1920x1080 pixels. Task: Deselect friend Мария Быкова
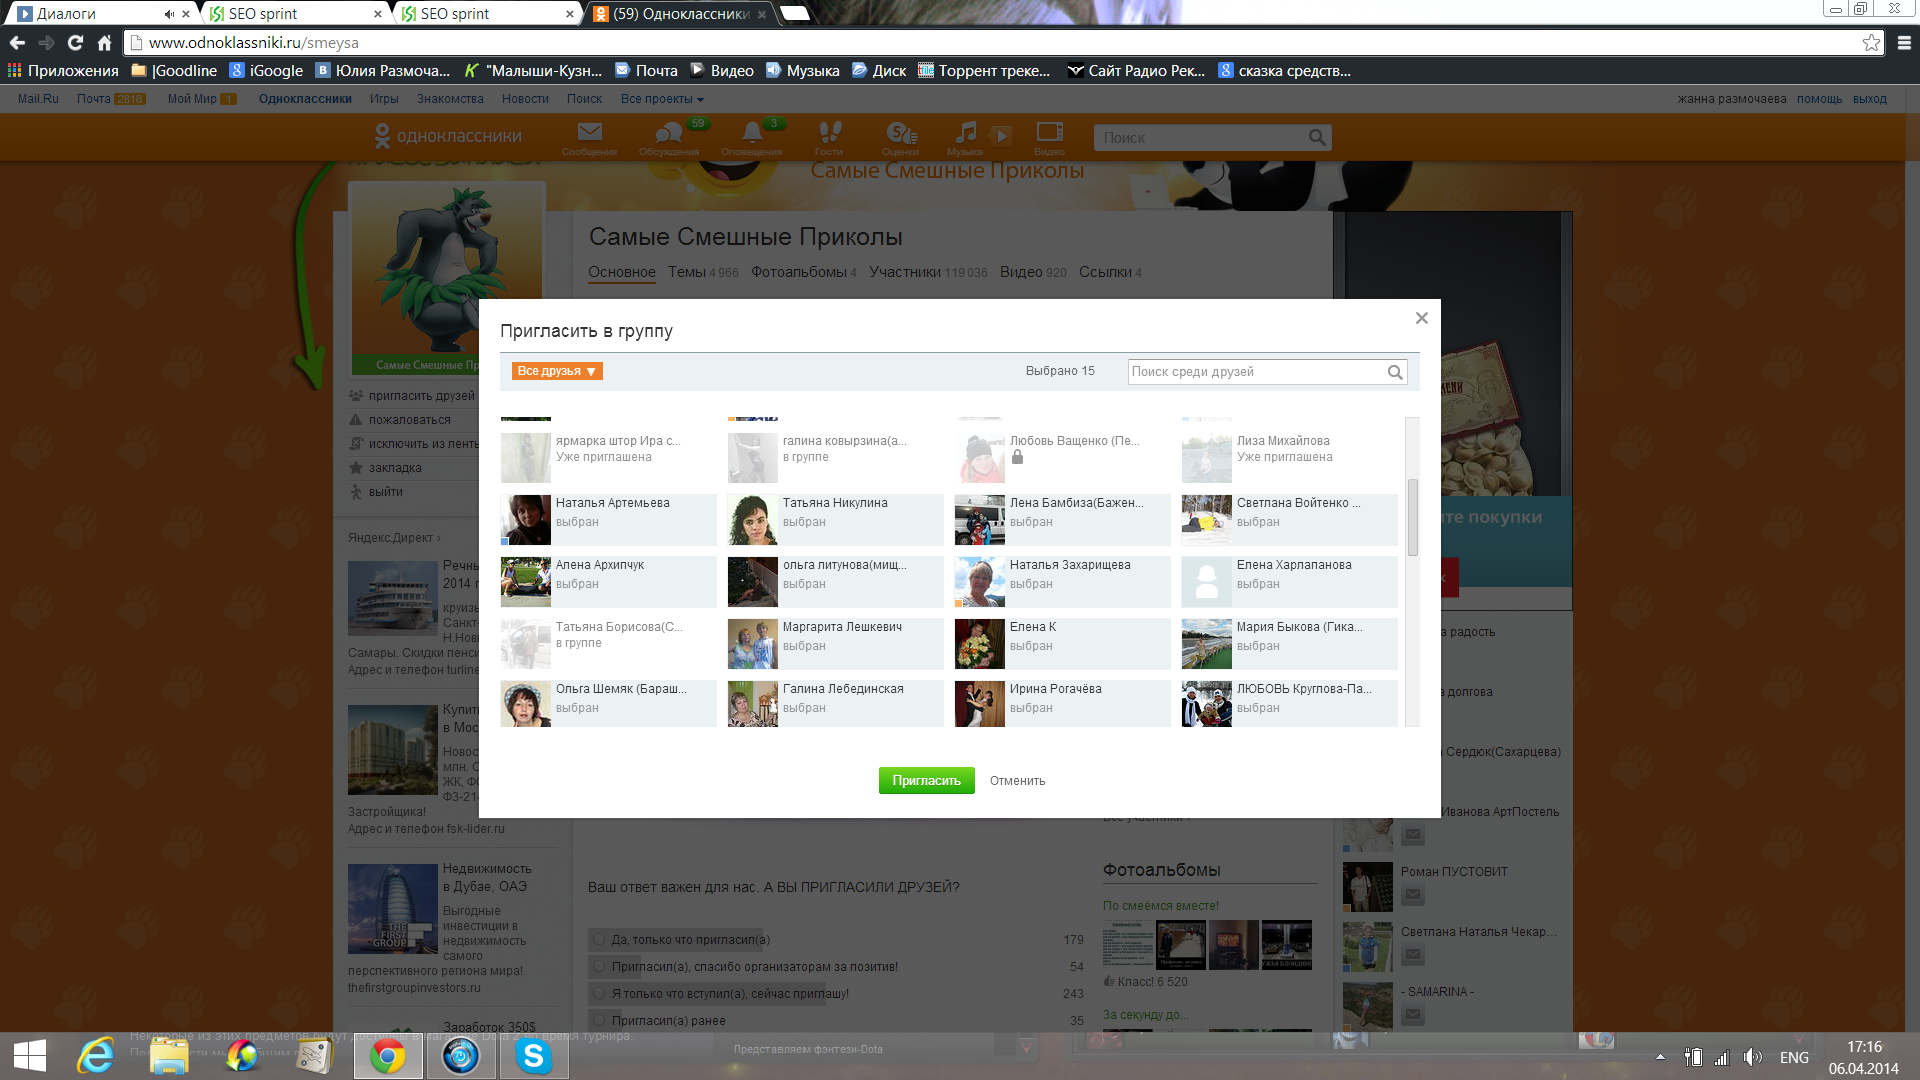[1289, 643]
